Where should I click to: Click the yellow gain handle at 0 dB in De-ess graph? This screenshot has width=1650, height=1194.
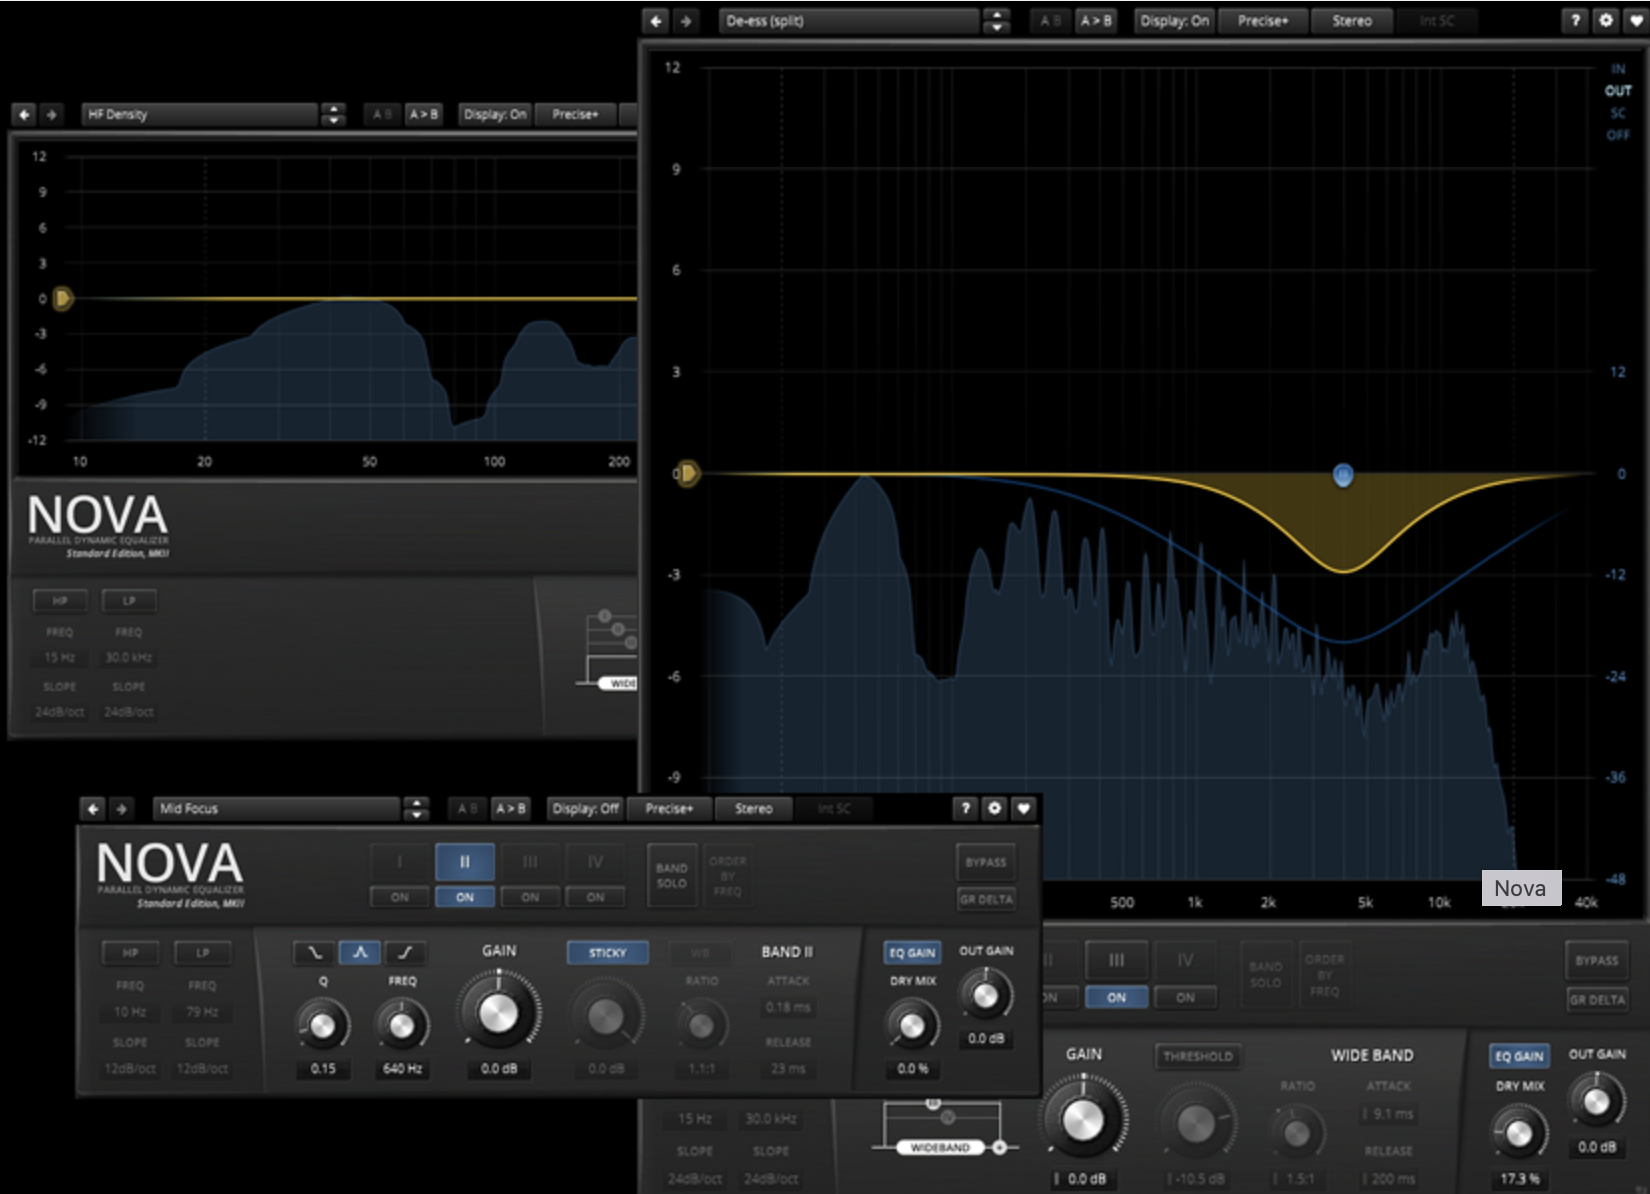[x=687, y=473]
